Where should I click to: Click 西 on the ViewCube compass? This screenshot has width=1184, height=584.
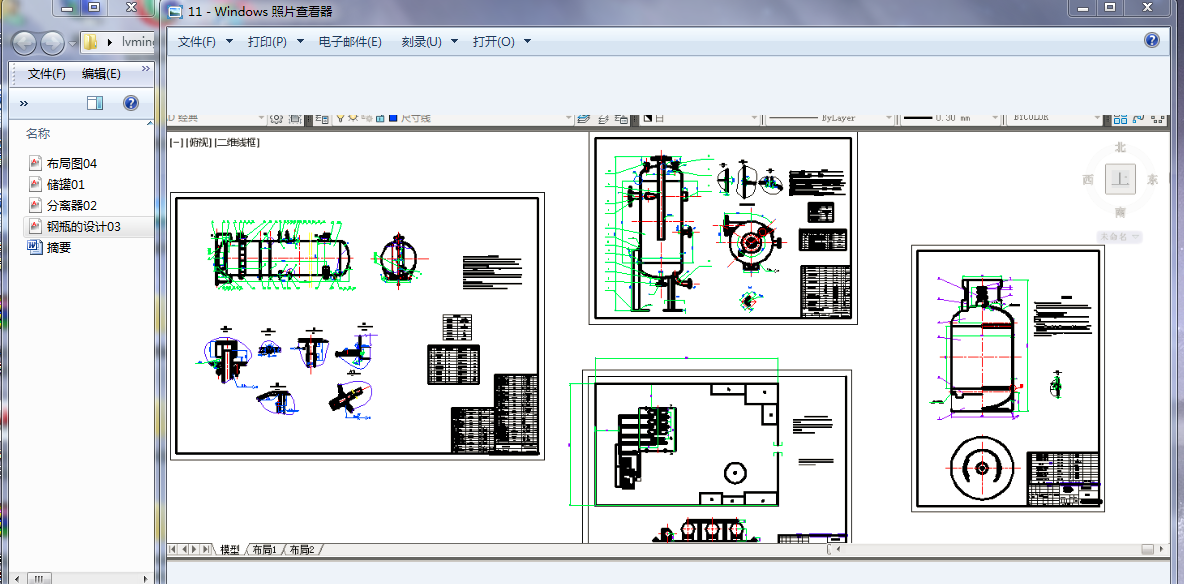point(1088,180)
